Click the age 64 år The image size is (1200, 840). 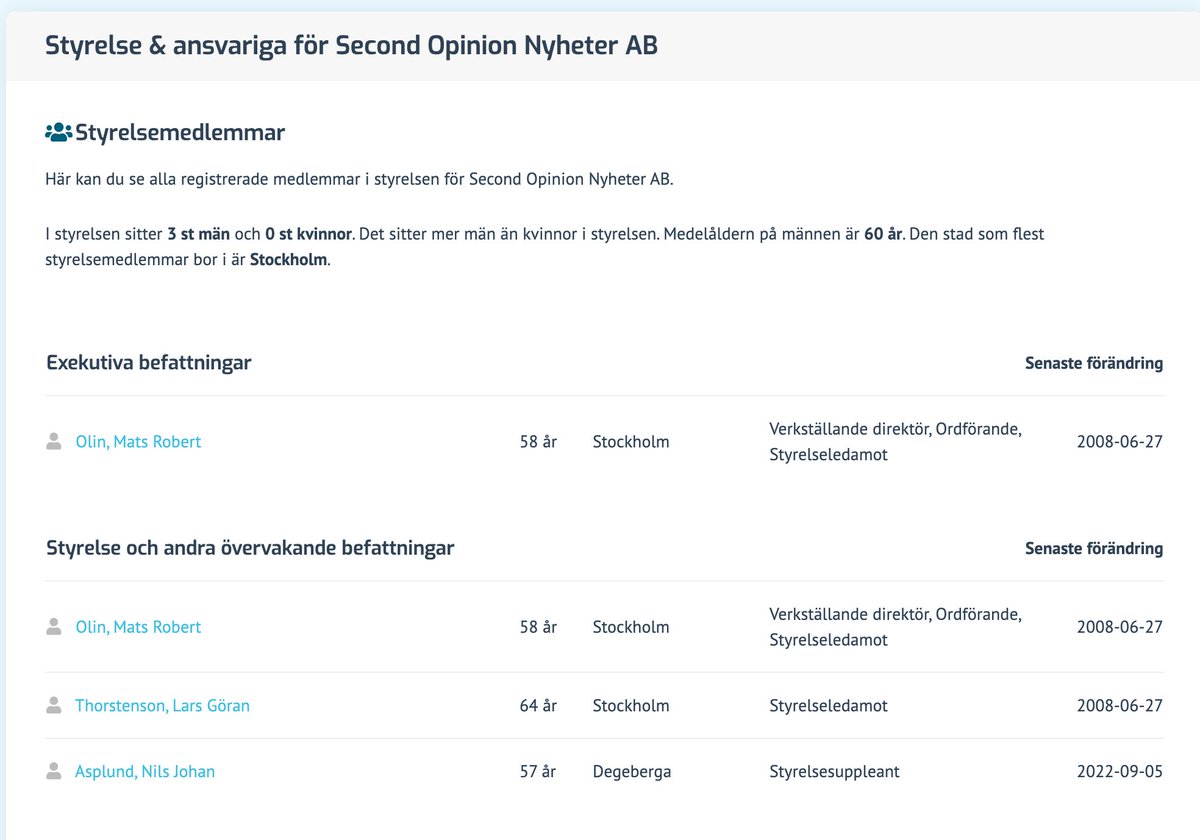click(x=538, y=706)
